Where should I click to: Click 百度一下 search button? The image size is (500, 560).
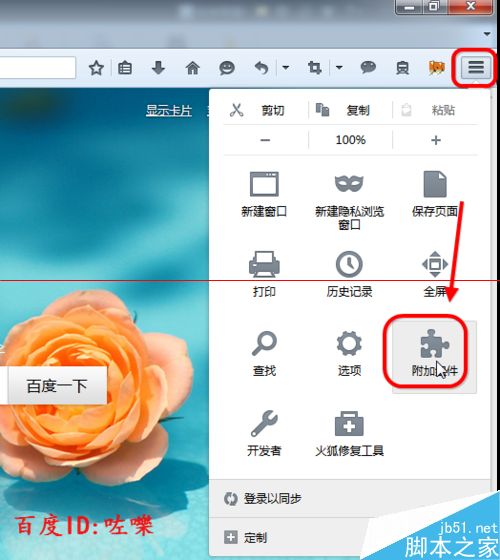pyautogui.click(x=57, y=385)
